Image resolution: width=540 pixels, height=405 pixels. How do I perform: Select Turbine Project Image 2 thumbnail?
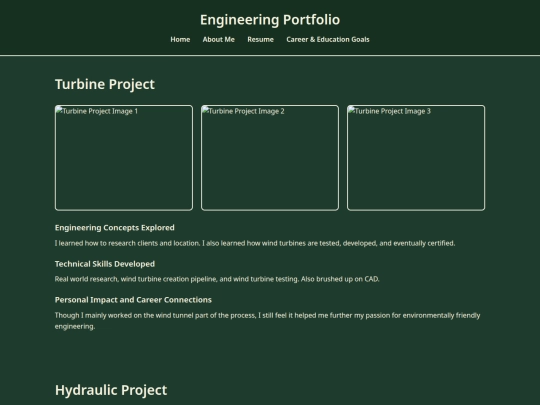tap(270, 158)
